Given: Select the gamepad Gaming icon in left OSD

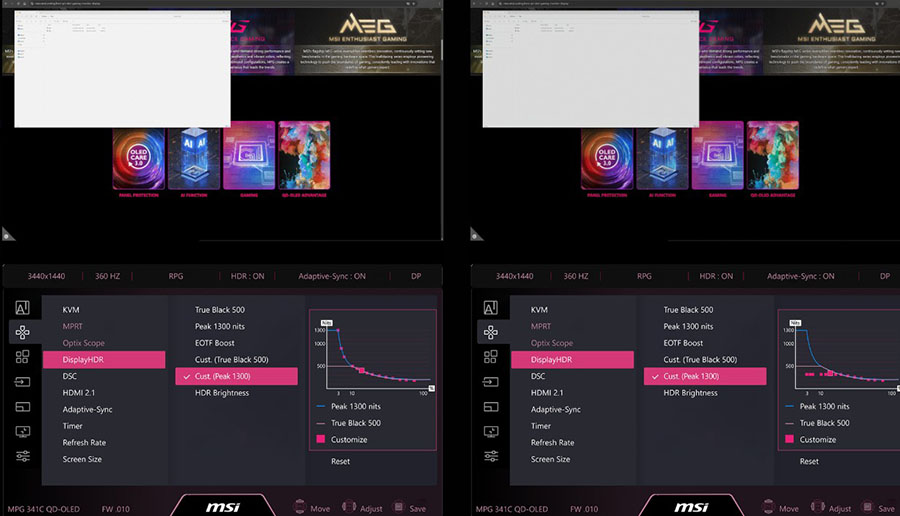Looking at the screenshot, I should [22, 332].
